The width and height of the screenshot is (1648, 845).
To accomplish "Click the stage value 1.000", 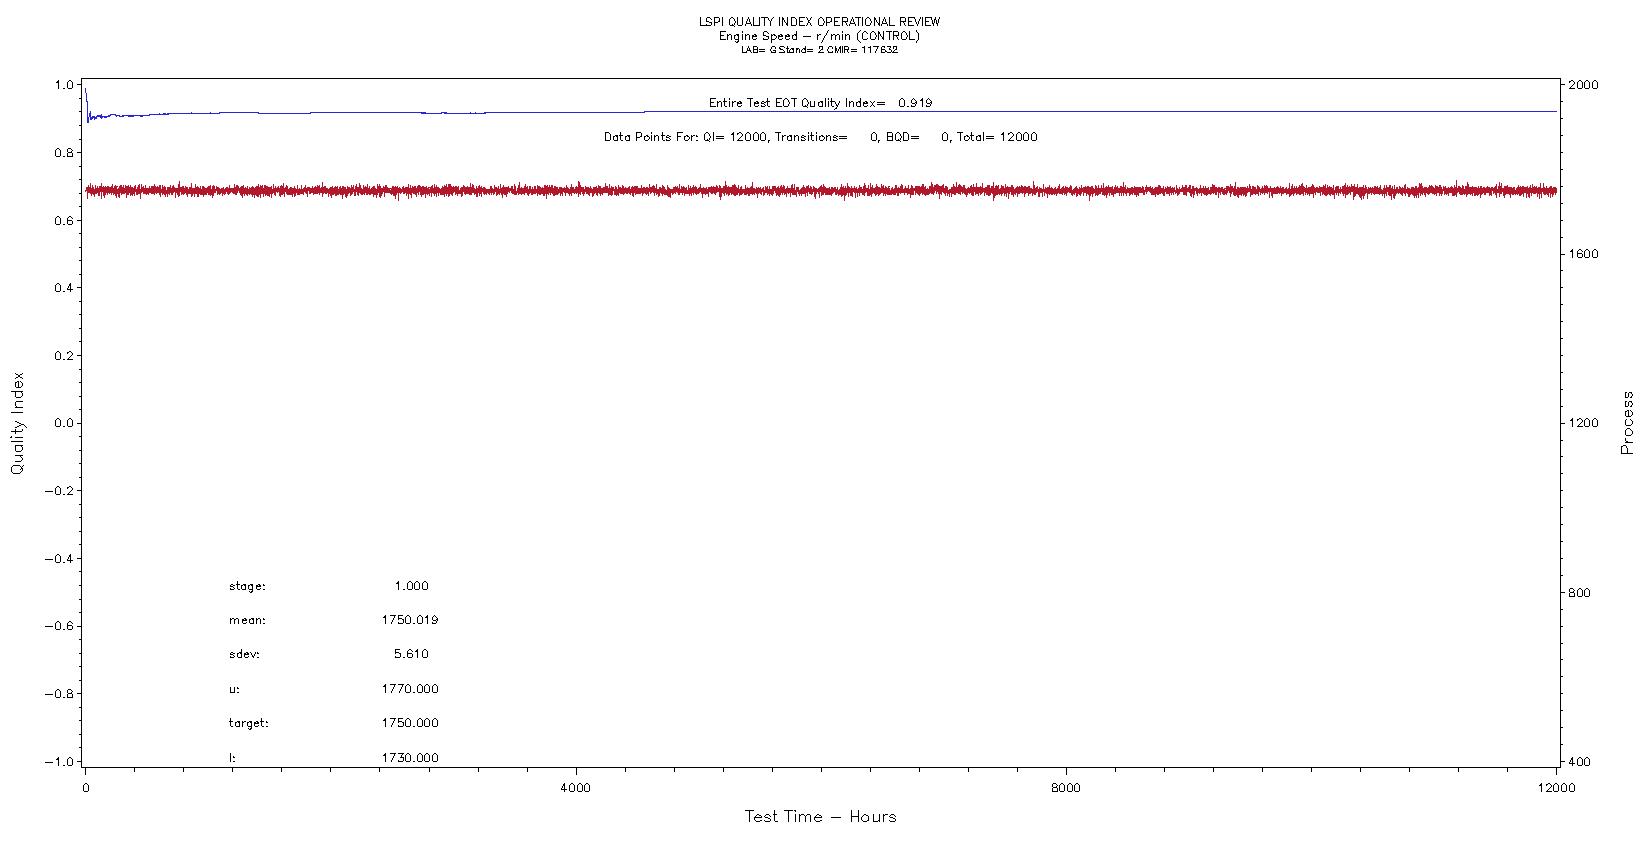I will 411,586.
